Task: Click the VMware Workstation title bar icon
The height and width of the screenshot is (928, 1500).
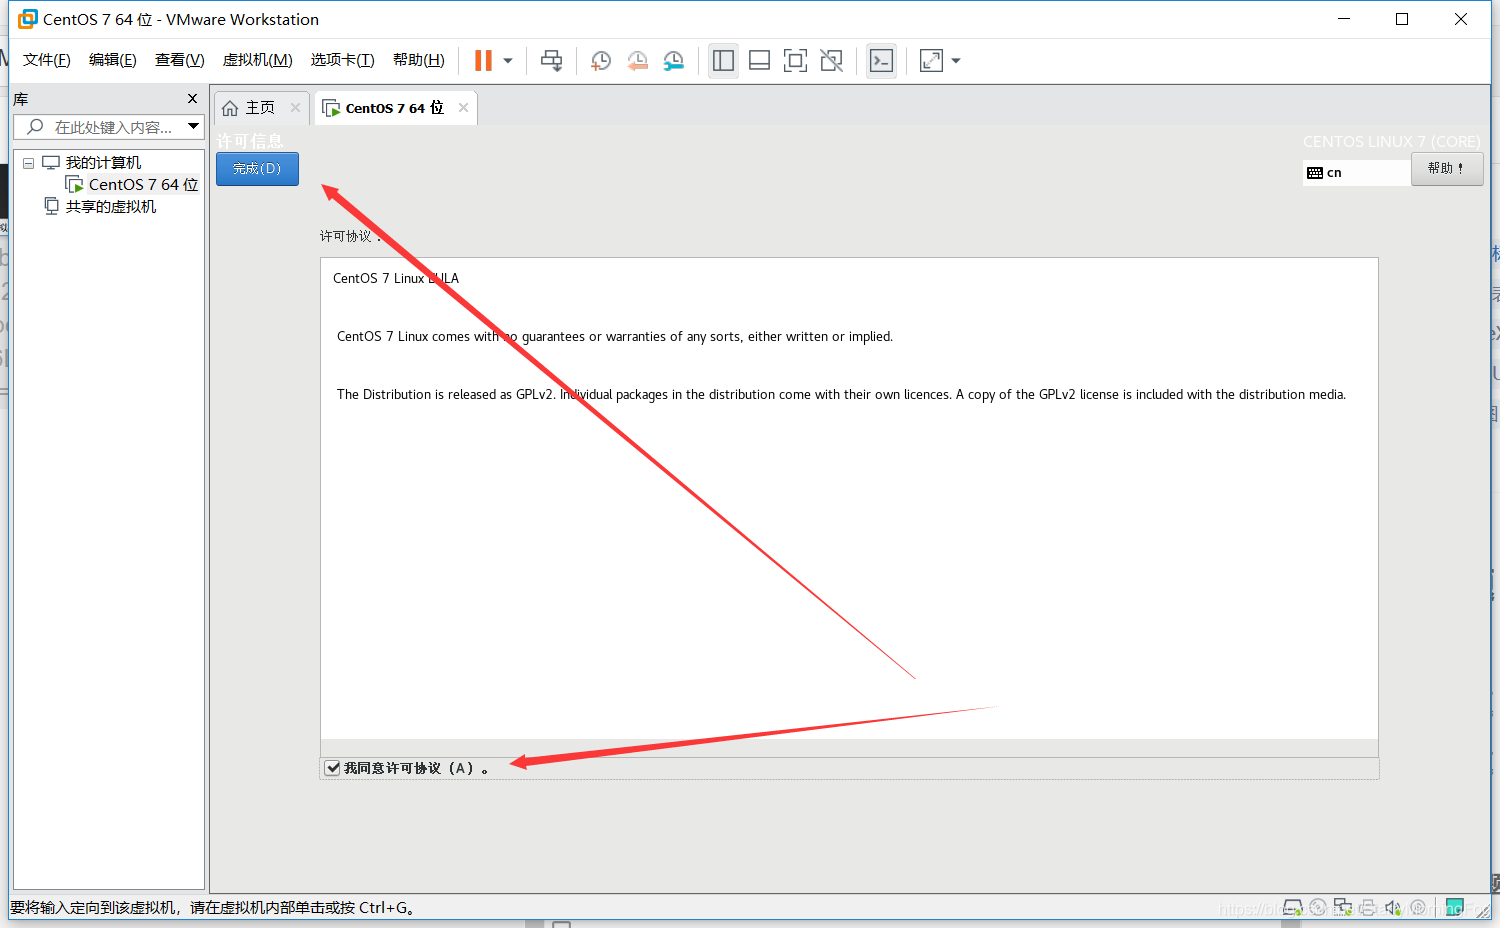Action: tap(27, 19)
